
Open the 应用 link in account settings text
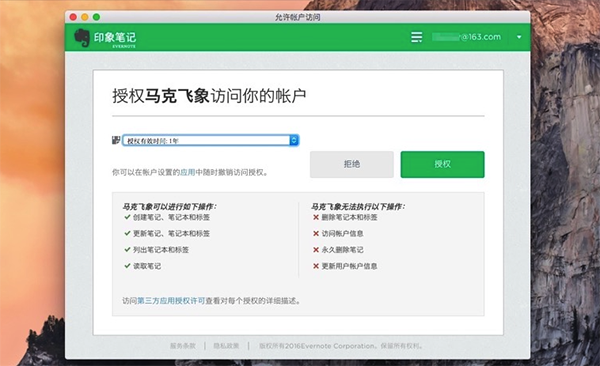point(188,172)
